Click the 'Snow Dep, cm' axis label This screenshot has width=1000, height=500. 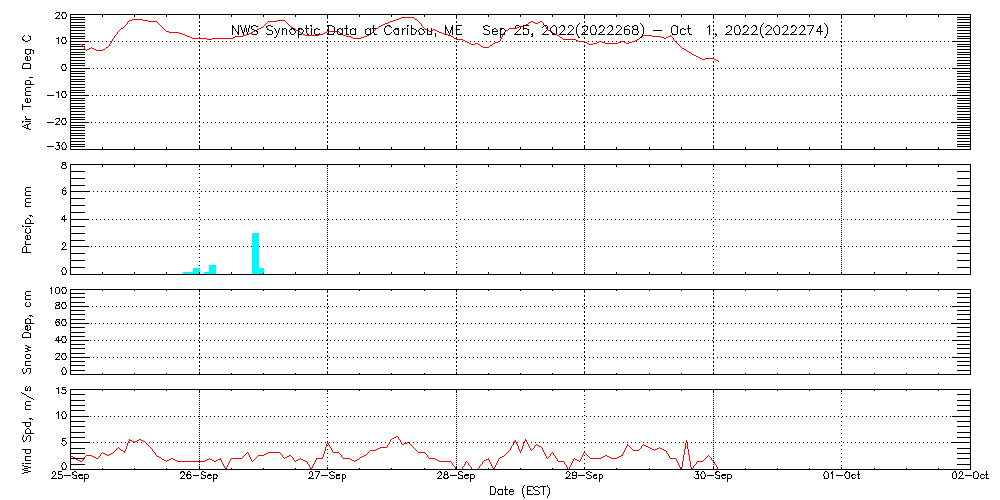(28, 332)
